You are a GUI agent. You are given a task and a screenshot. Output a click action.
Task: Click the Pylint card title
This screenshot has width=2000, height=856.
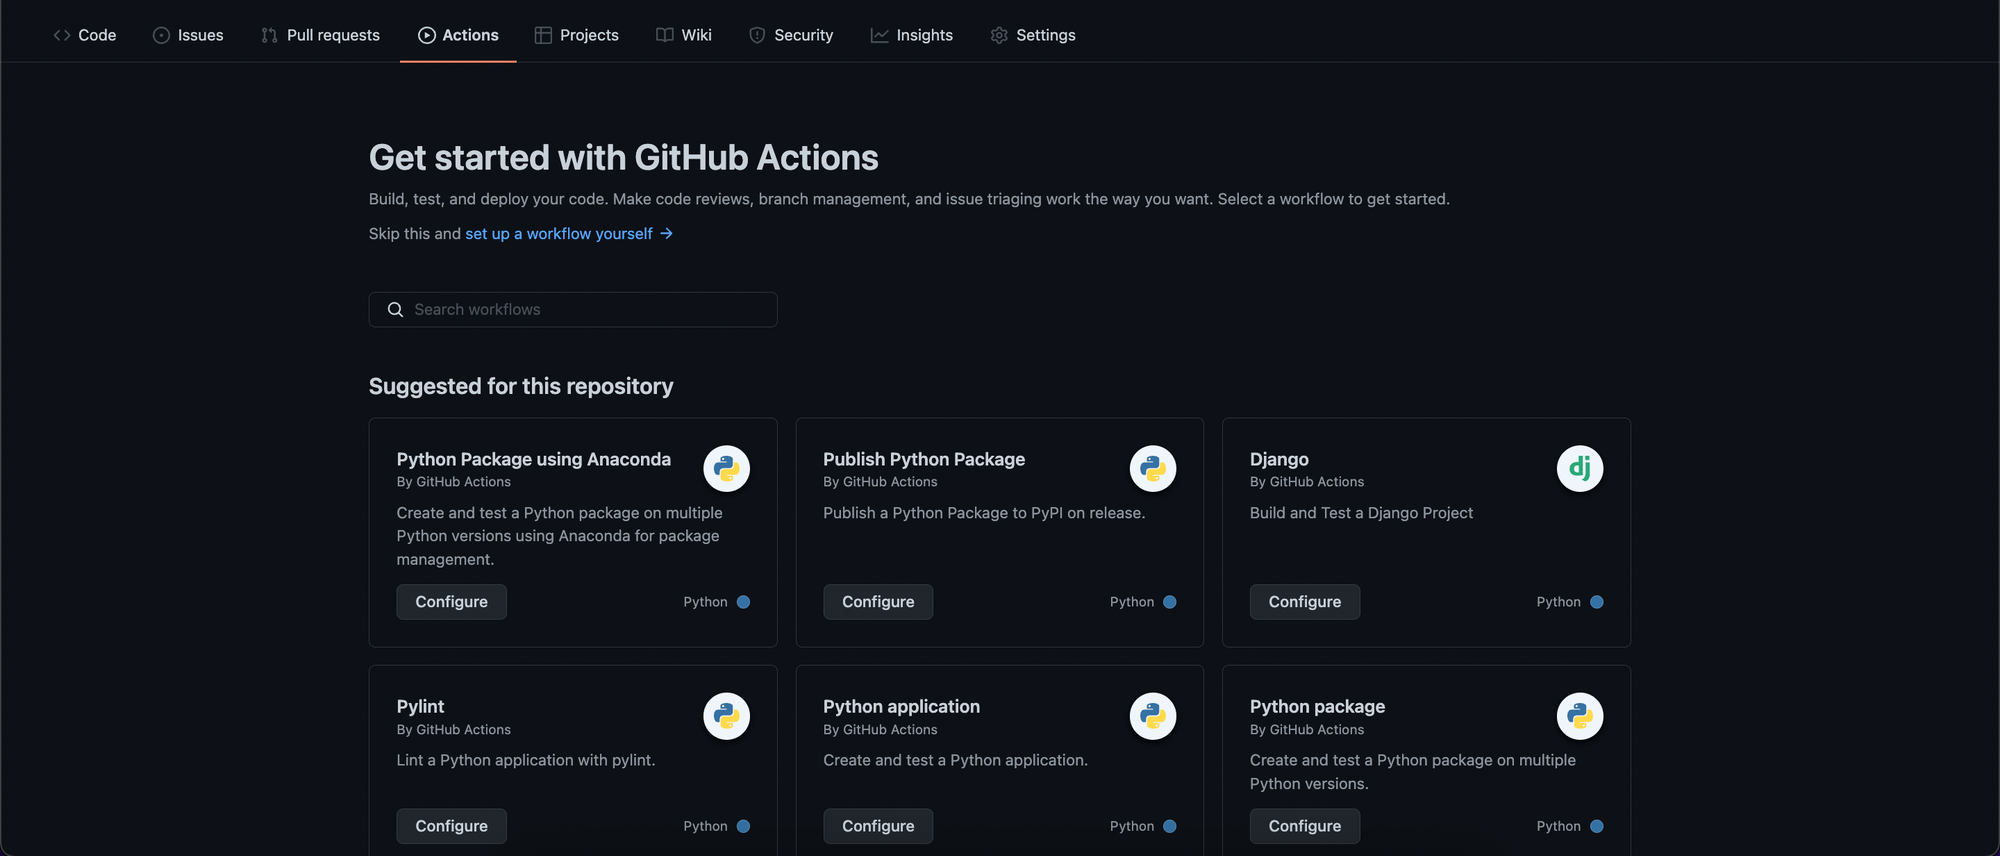(420, 706)
